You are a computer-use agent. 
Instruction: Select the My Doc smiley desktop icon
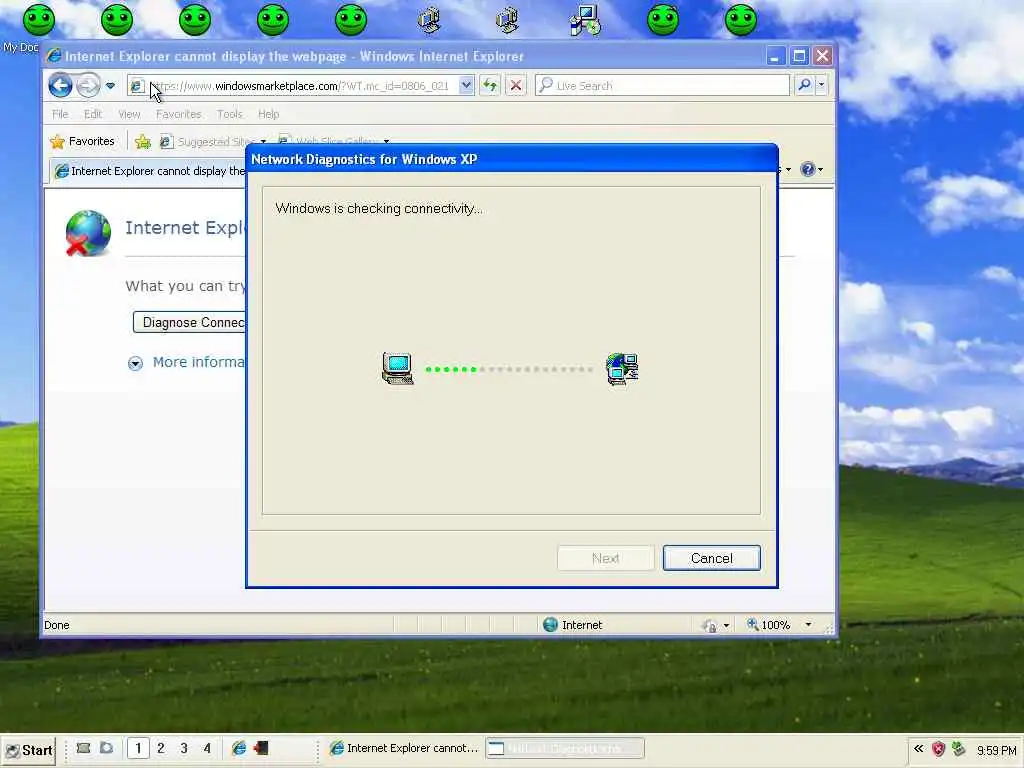click(x=38, y=20)
